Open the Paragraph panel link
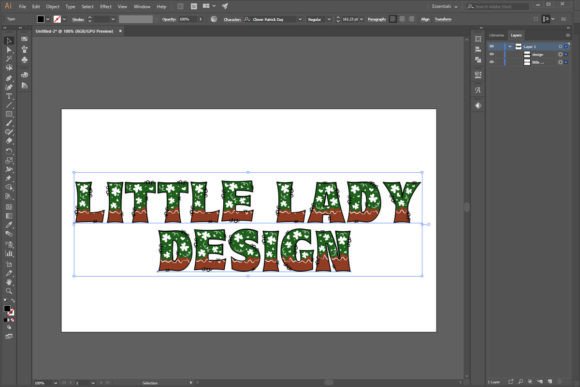Screen dimensions: 580x387 (377, 19)
